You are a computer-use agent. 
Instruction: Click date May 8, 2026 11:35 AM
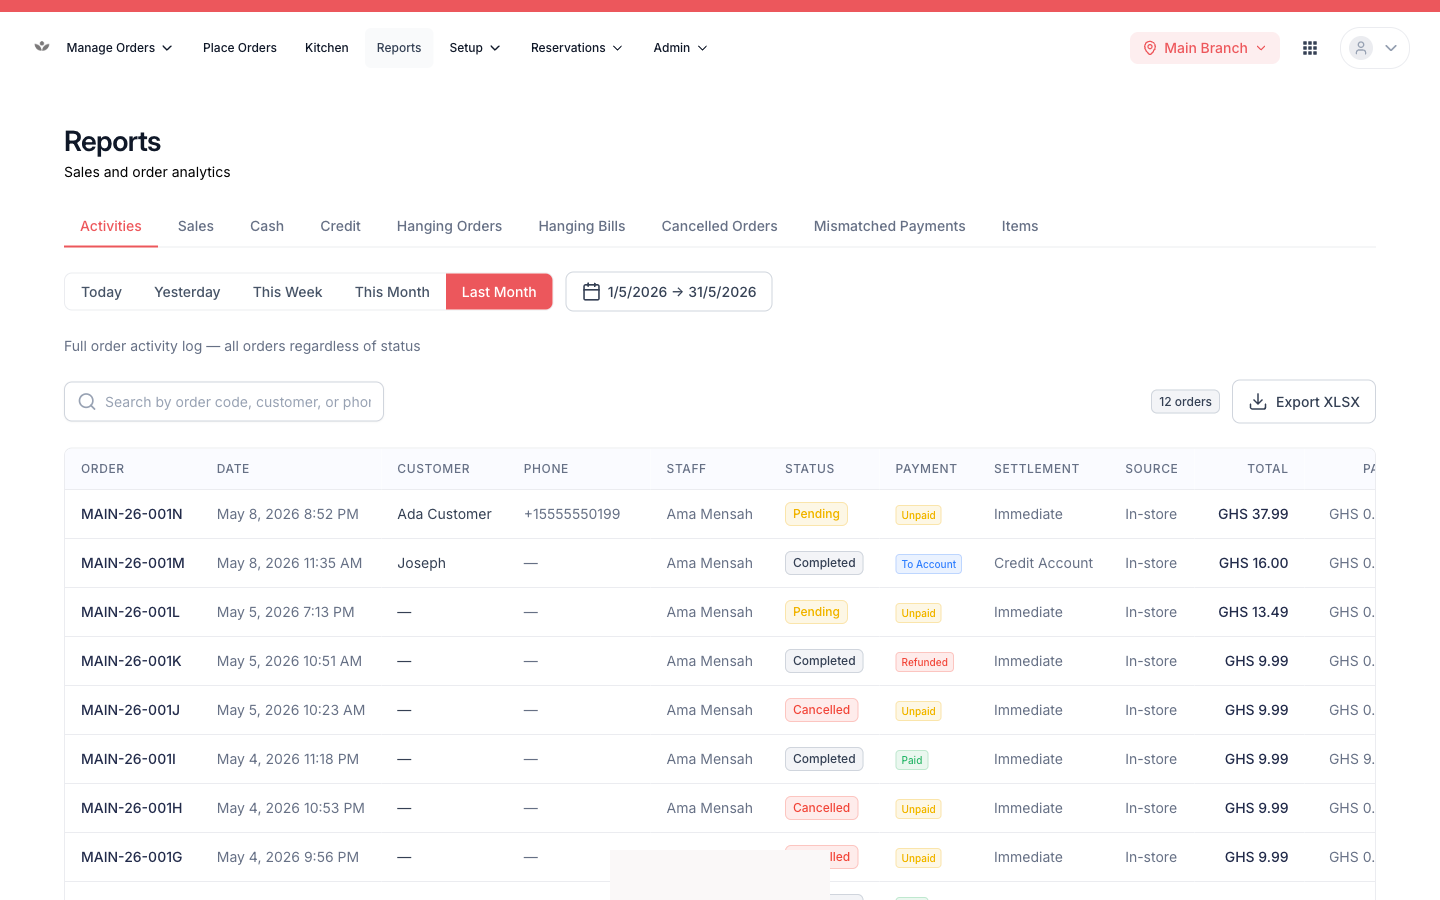pos(289,563)
